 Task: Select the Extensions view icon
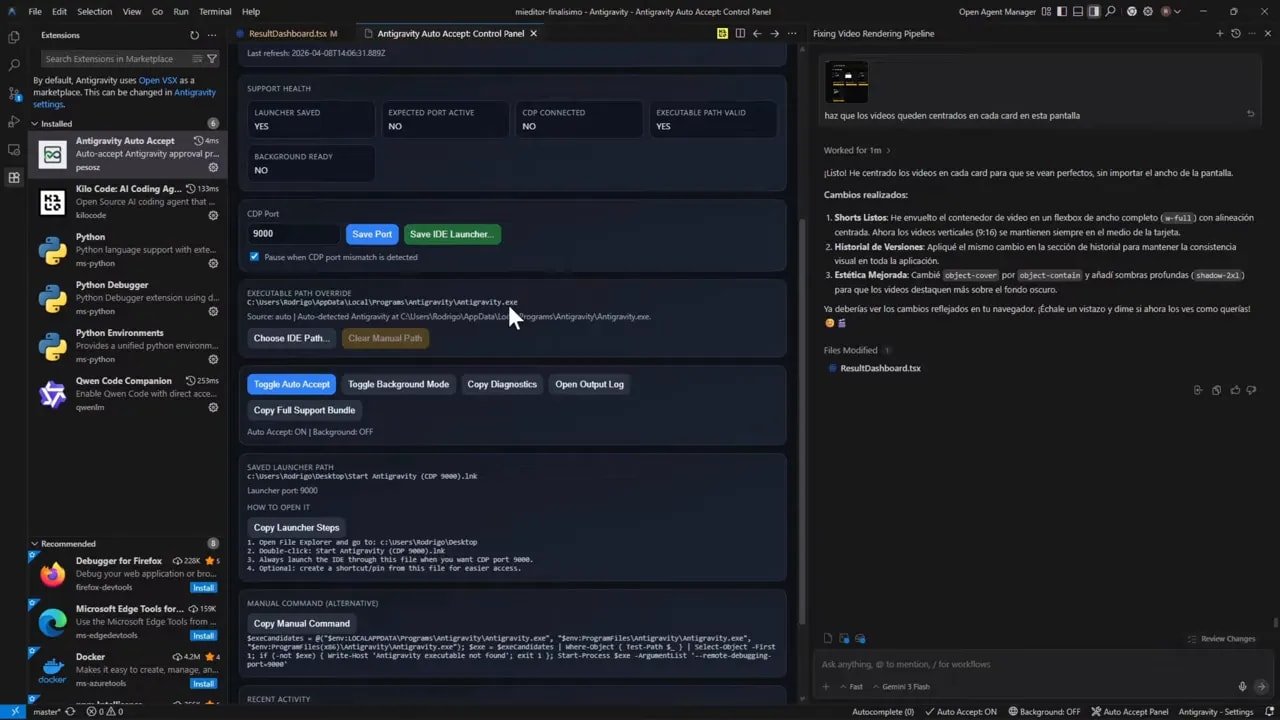pos(14,177)
